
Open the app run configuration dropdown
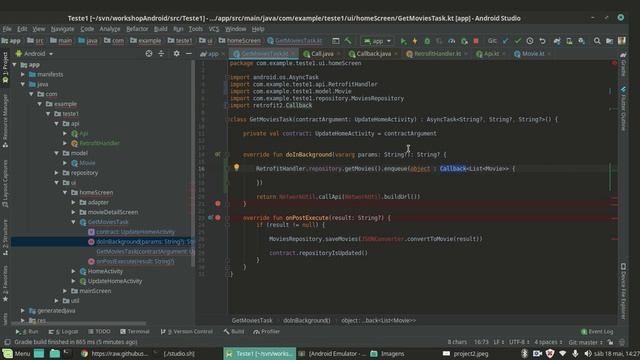(x=377, y=41)
